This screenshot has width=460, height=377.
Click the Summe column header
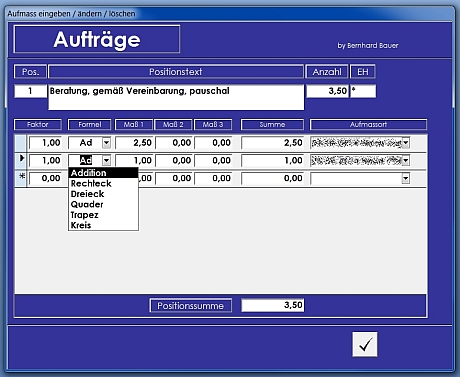tap(272, 125)
